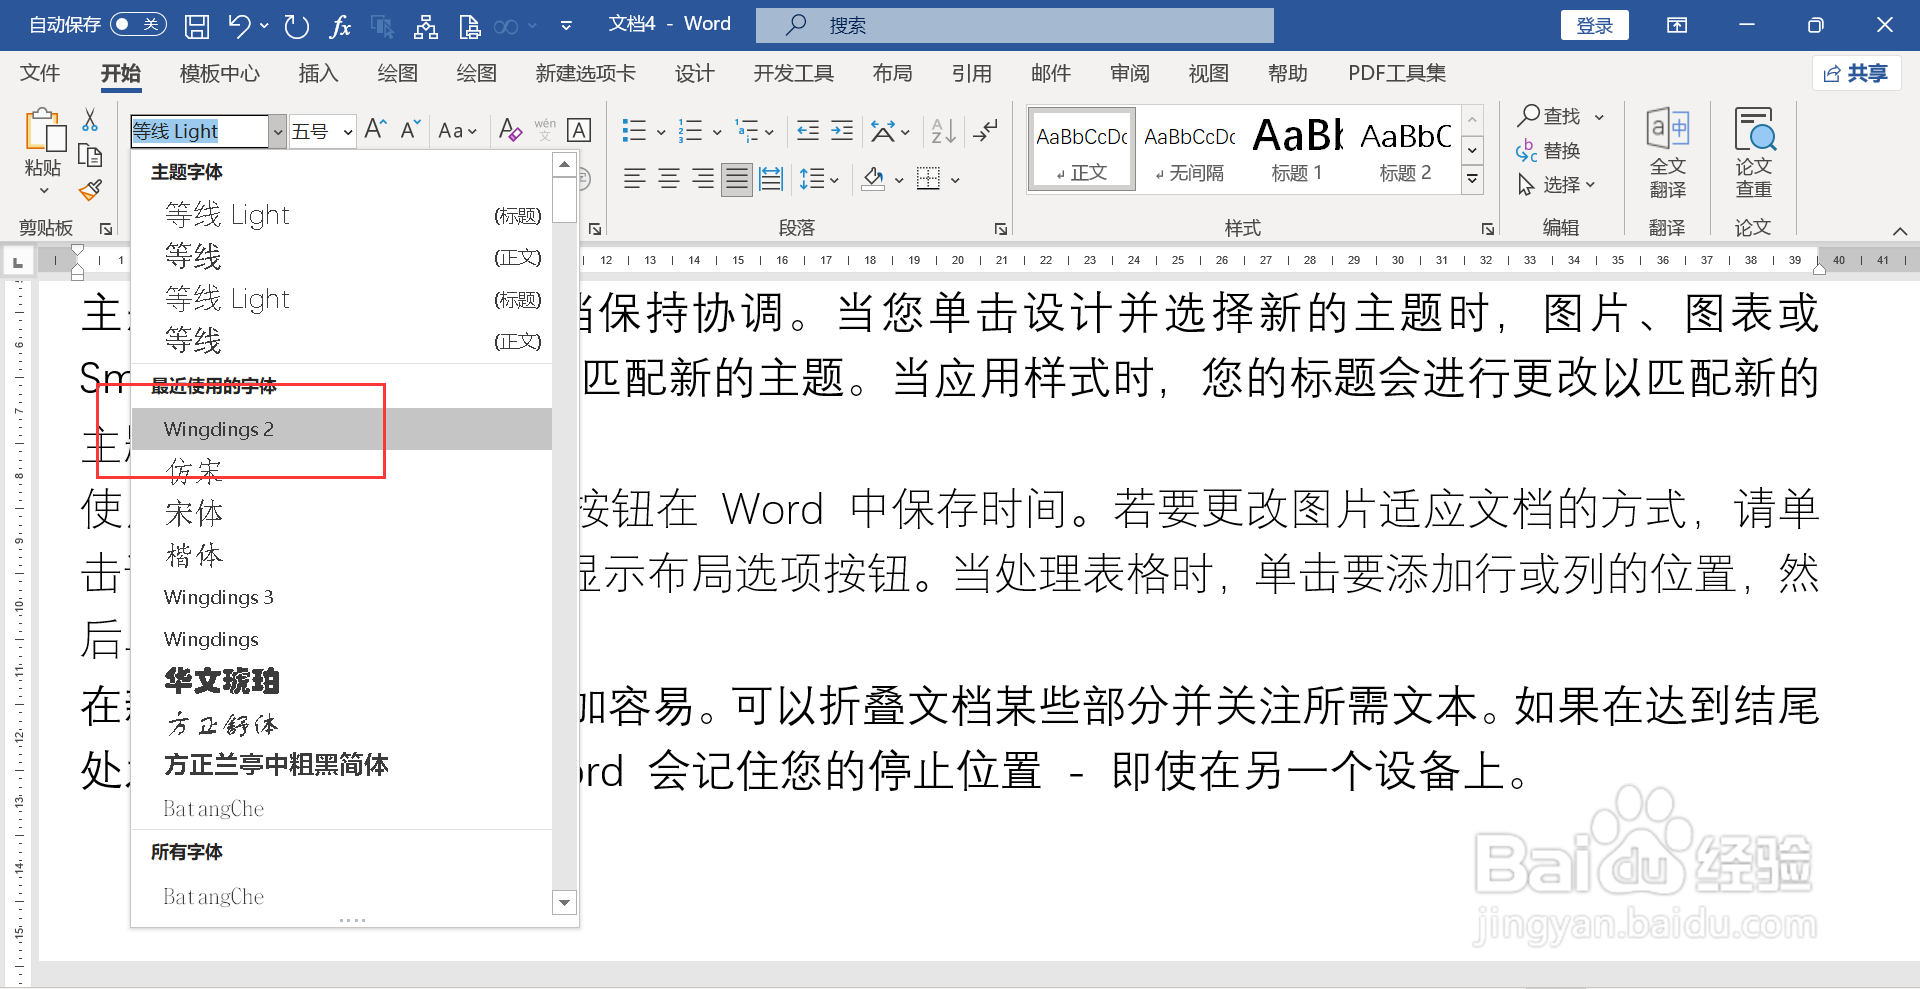The width and height of the screenshot is (1920, 989).
Task: Open the PDF工具集 tab
Action: (1397, 73)
